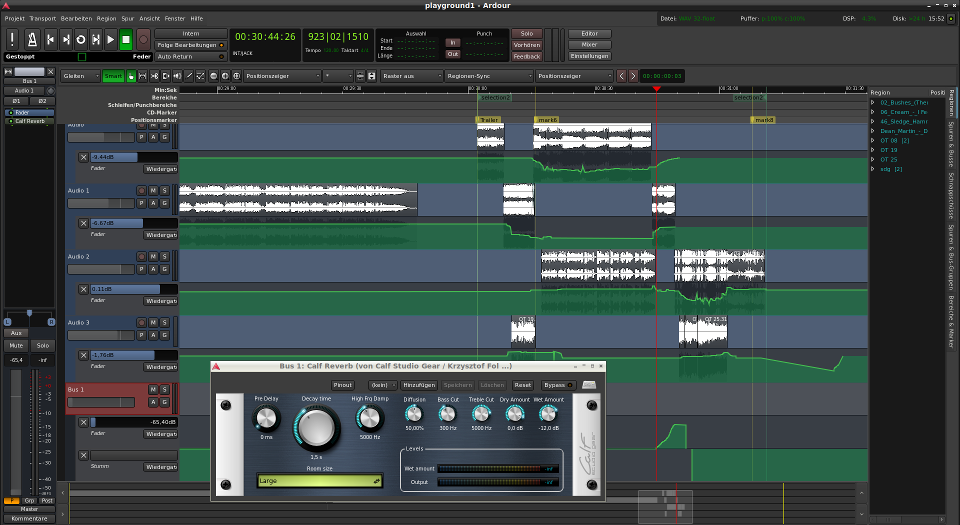Viewport: 960px width, 525px height.
Task: Toggle Auto Return option
Action: tap(190, 56)
